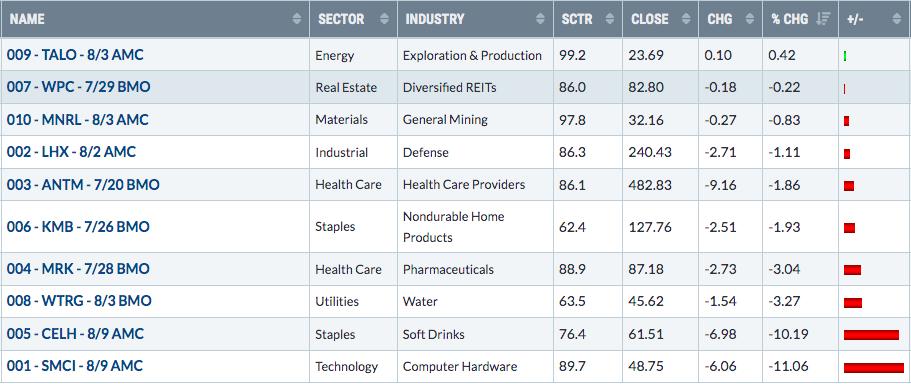This screenshot has height=384, width=911.
Task: Click the 002 - LHX - 8/2 AMC link
Action: click(x=71, y=152)
